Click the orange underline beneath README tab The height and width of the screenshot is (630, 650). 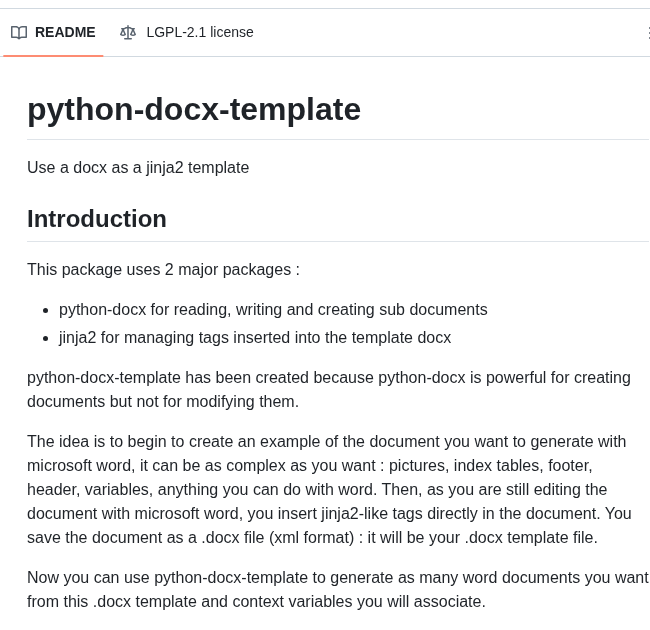(x=54, y=55)
